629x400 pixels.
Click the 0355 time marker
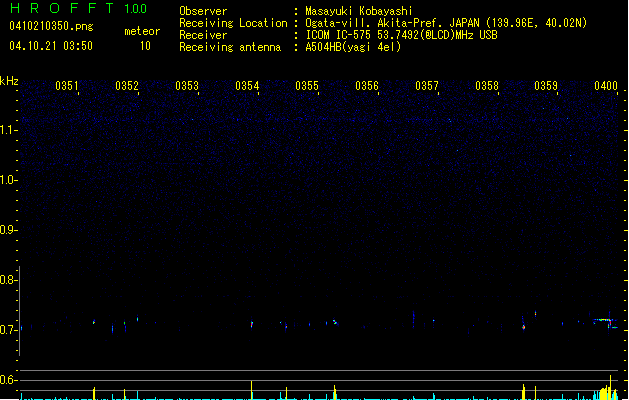click(x=307, y=86)
